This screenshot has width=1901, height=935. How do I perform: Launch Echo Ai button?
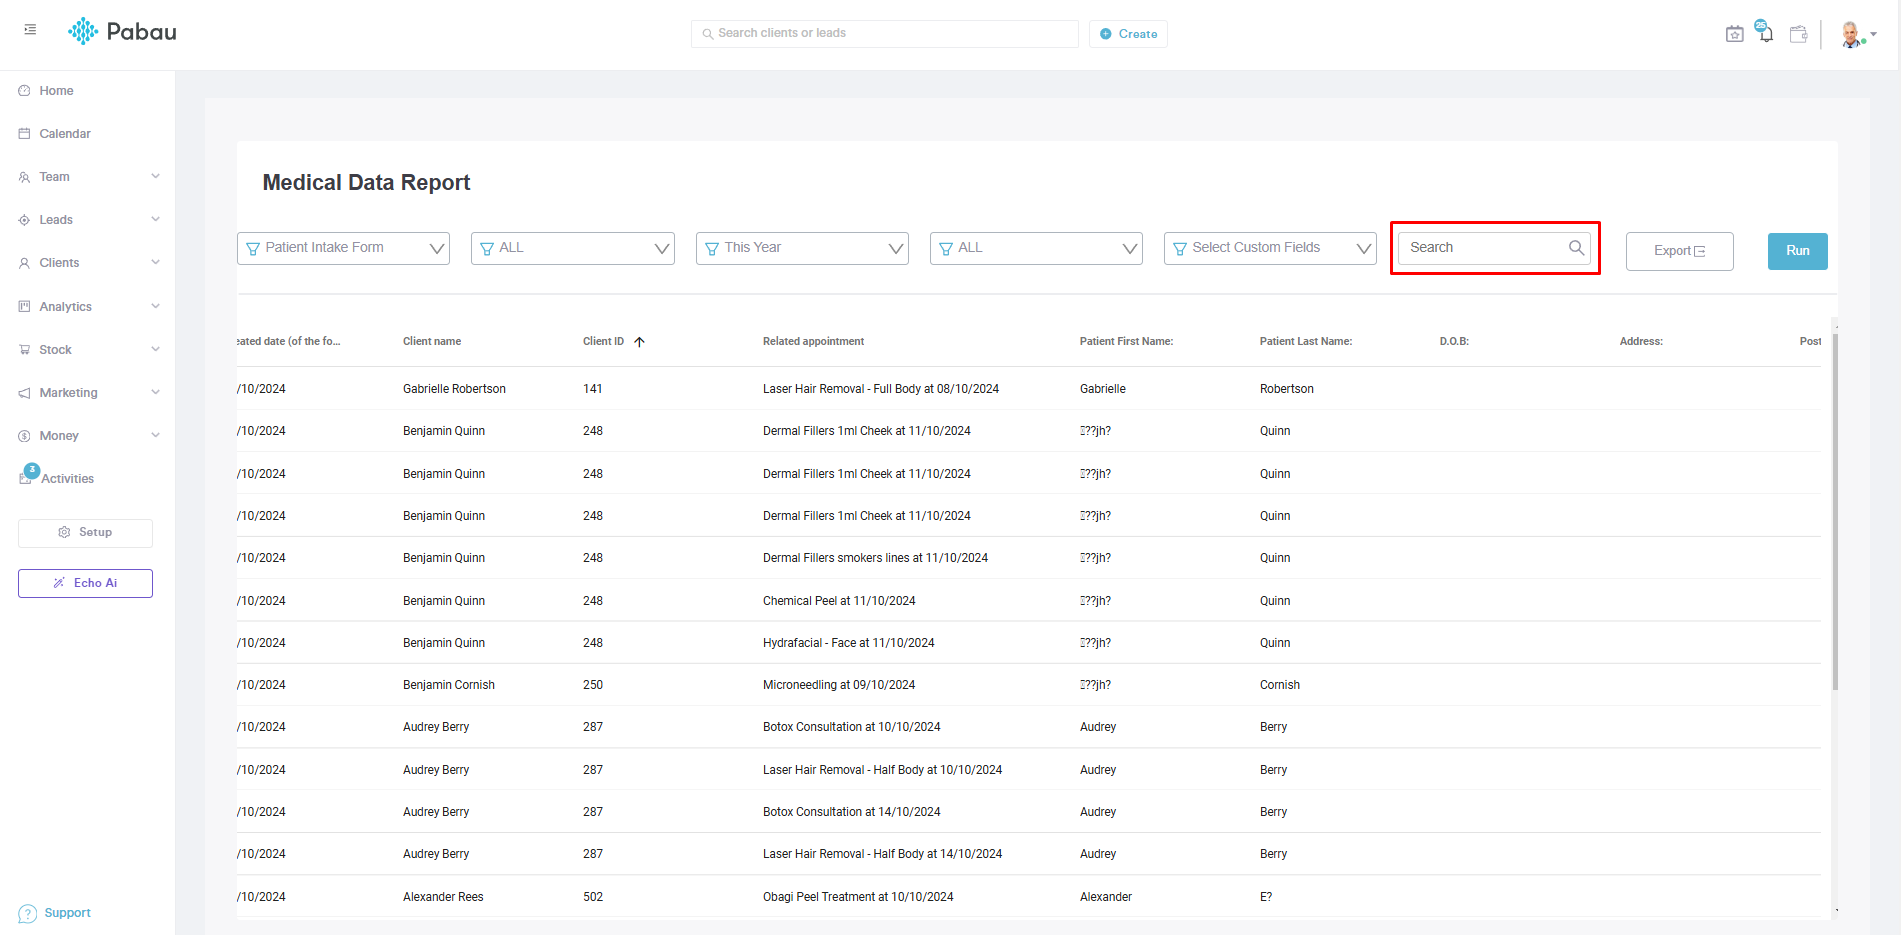click(x=85, y=583)
